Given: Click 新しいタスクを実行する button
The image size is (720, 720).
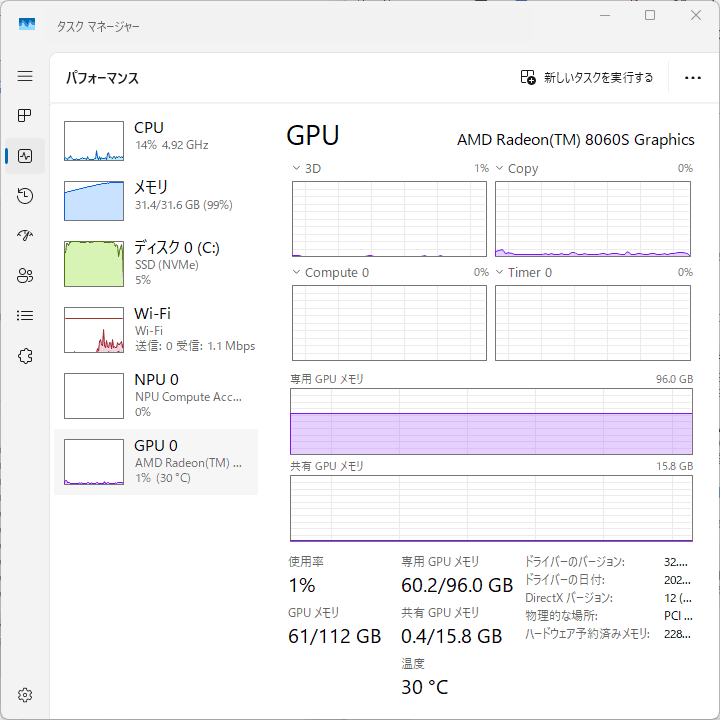Looking at the screenshot, I should [x=587, y=78].
